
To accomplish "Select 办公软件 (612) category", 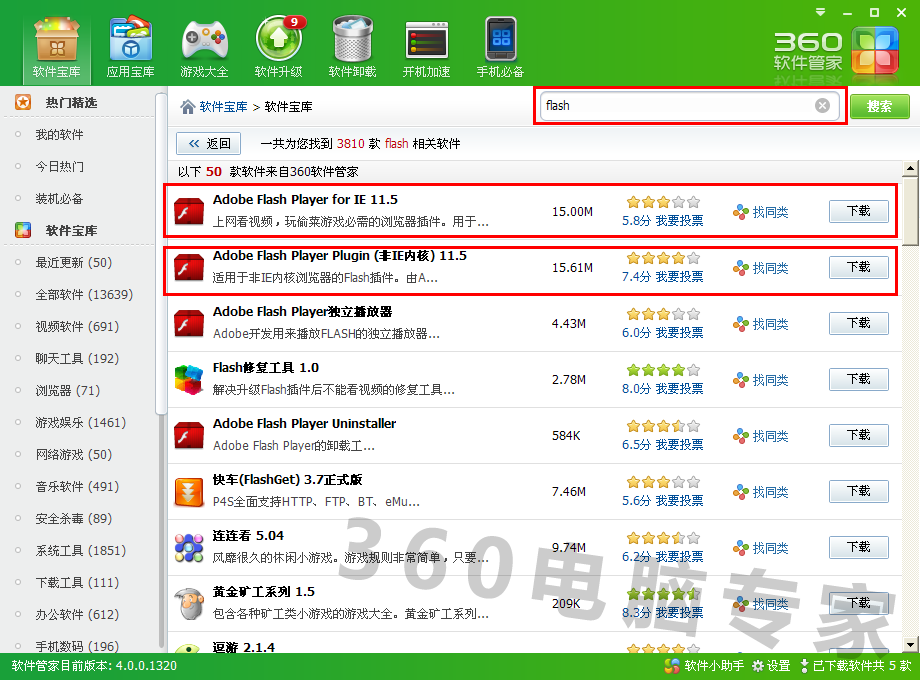I will pyautogui.click(x=77, y=614).
